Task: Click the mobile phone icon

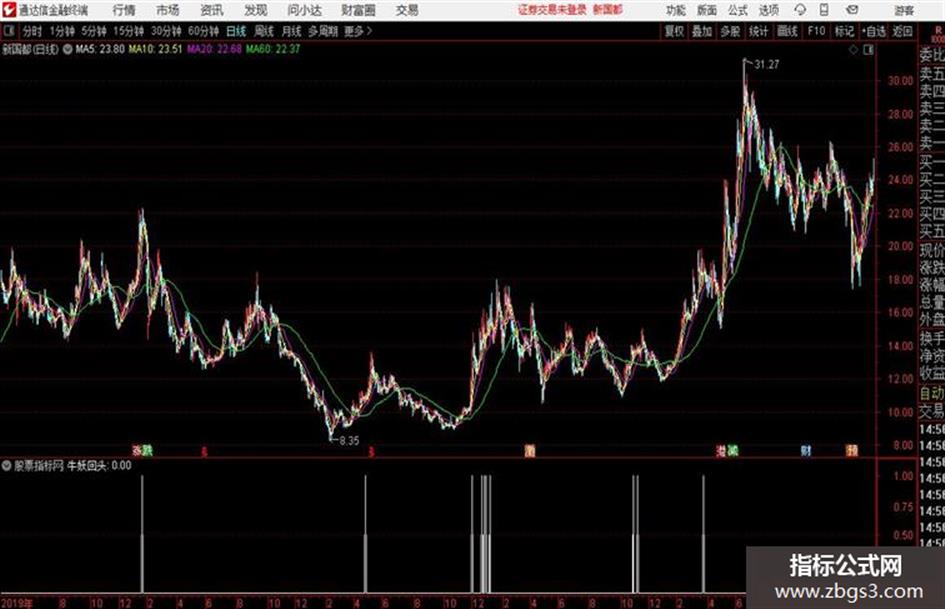Action: click(x=824, y=10)
